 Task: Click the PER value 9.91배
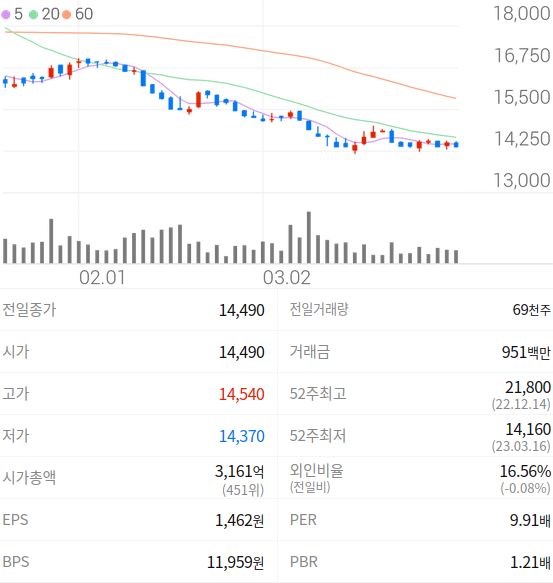coord(530,521)
